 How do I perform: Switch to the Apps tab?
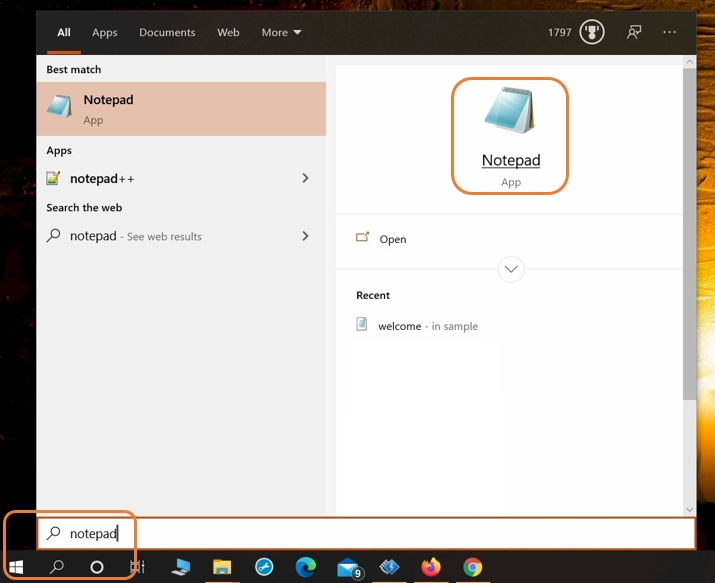click(x=104, y=33)
